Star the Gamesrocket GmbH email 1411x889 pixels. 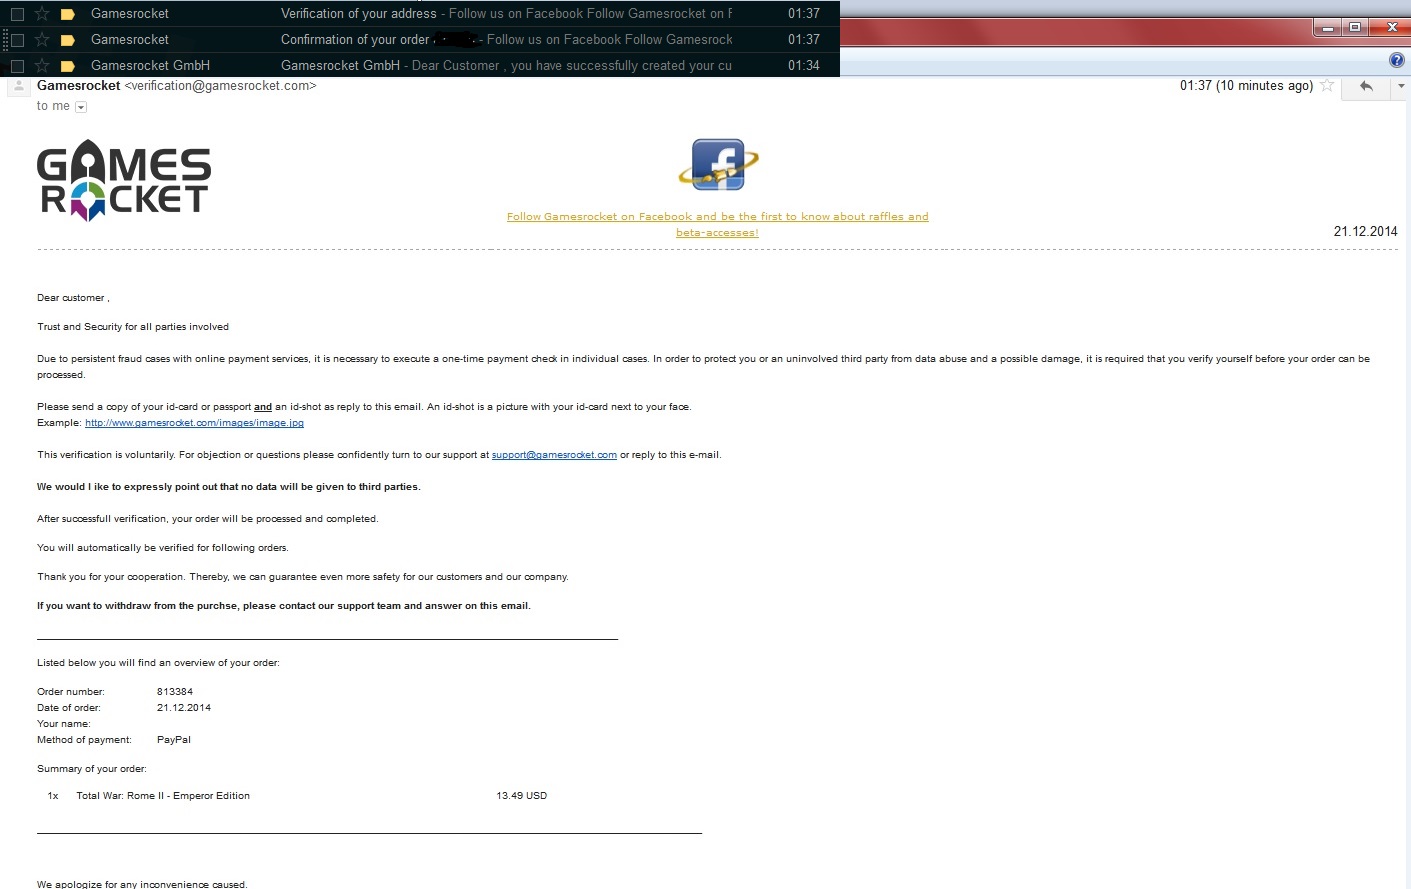pos(42,66)
